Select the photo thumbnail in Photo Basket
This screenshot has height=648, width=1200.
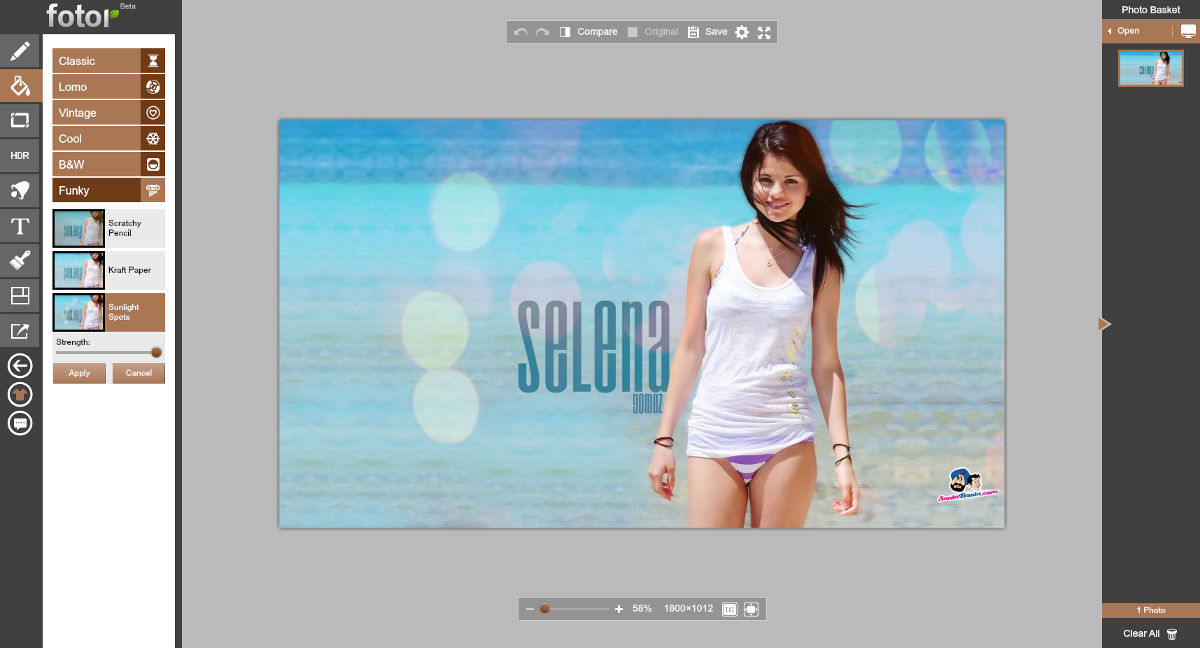1151,68
